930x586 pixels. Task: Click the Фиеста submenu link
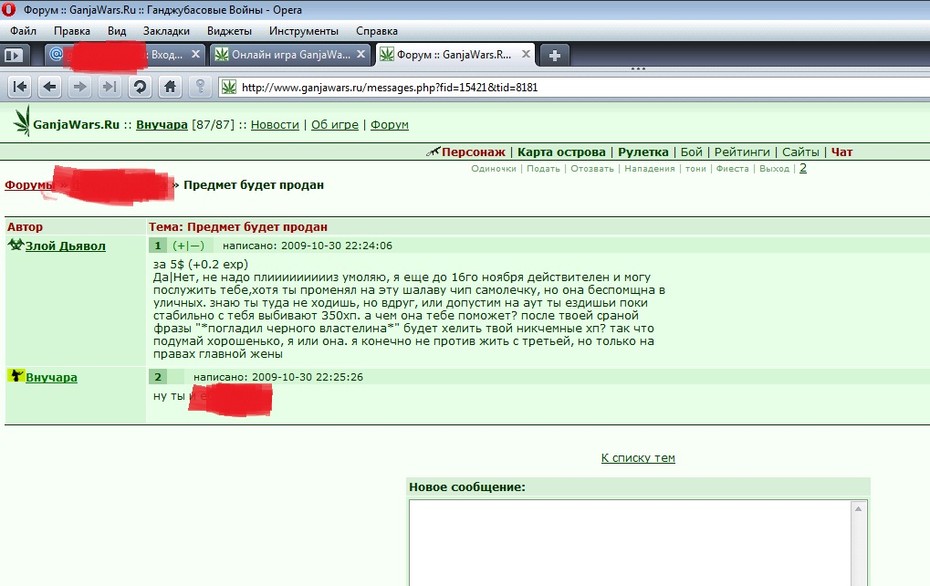[x=732, y=168]
